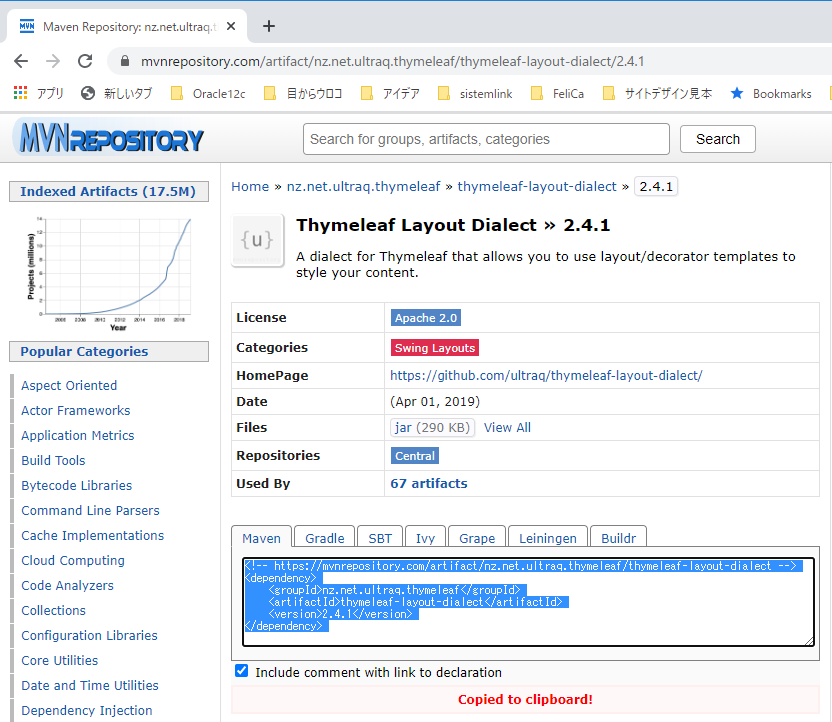Open the Code Analyzers category
Viewport: 832px width, 722px height.
pos(67,585)
